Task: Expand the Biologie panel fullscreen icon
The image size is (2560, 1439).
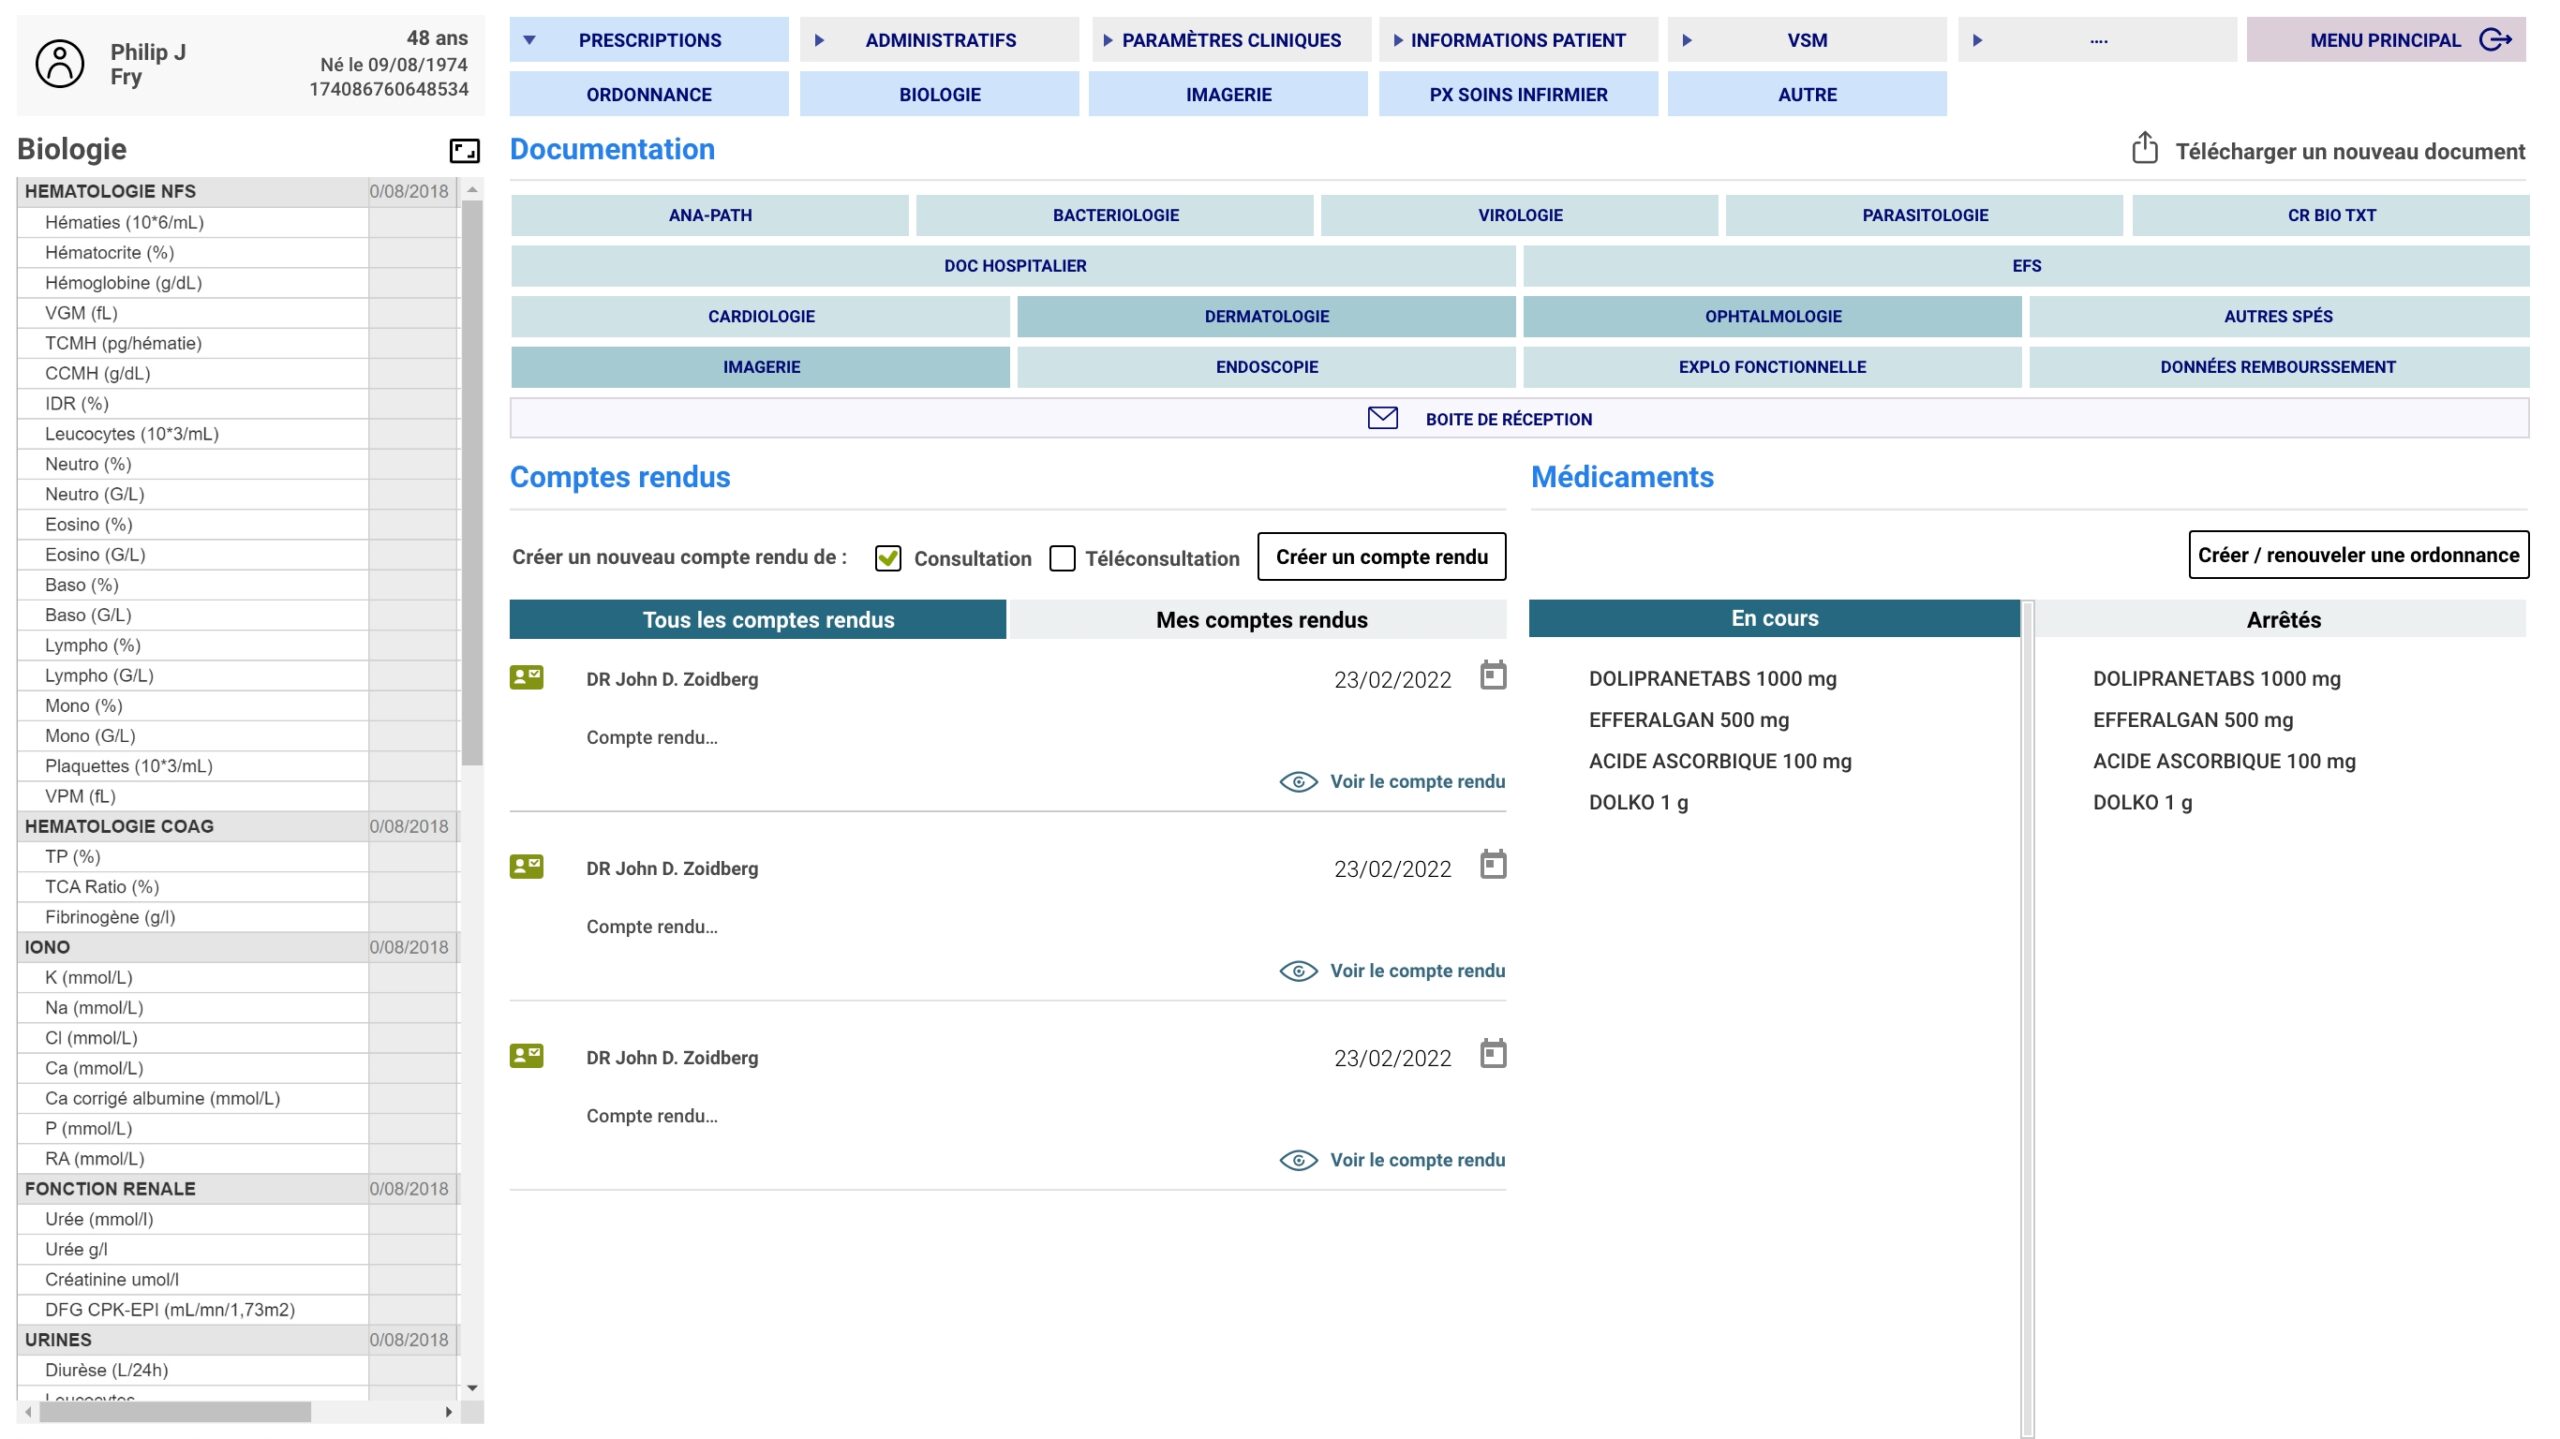Action: click(x=464, y=151)
